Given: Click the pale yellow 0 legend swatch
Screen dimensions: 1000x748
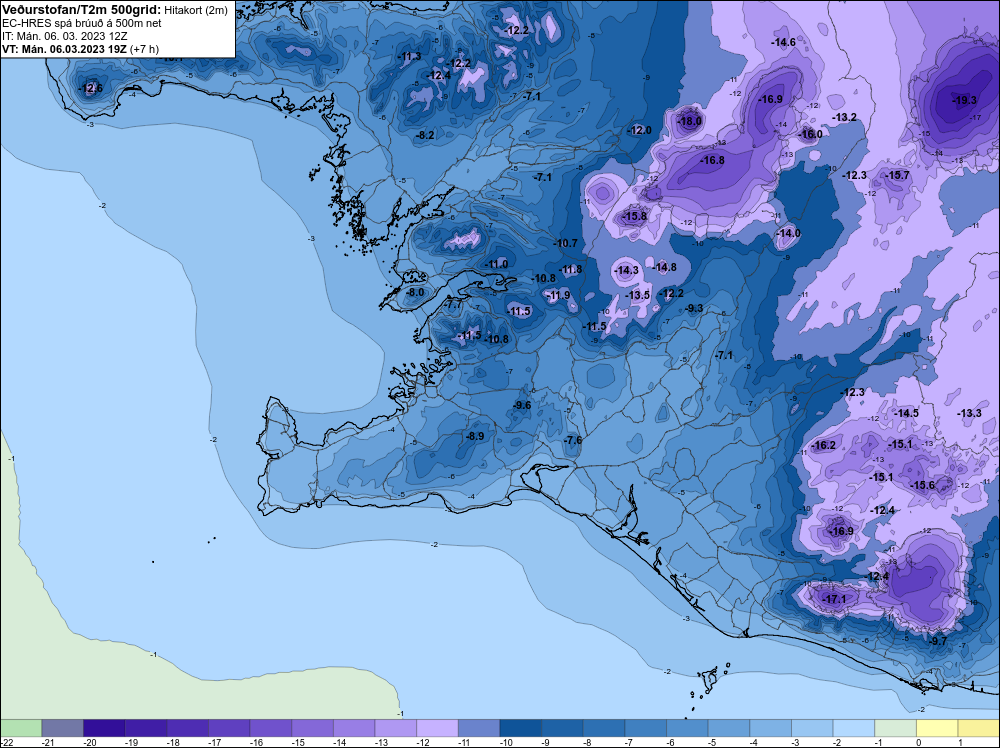Looking at the screenshot, I should (x=938, y=728).
